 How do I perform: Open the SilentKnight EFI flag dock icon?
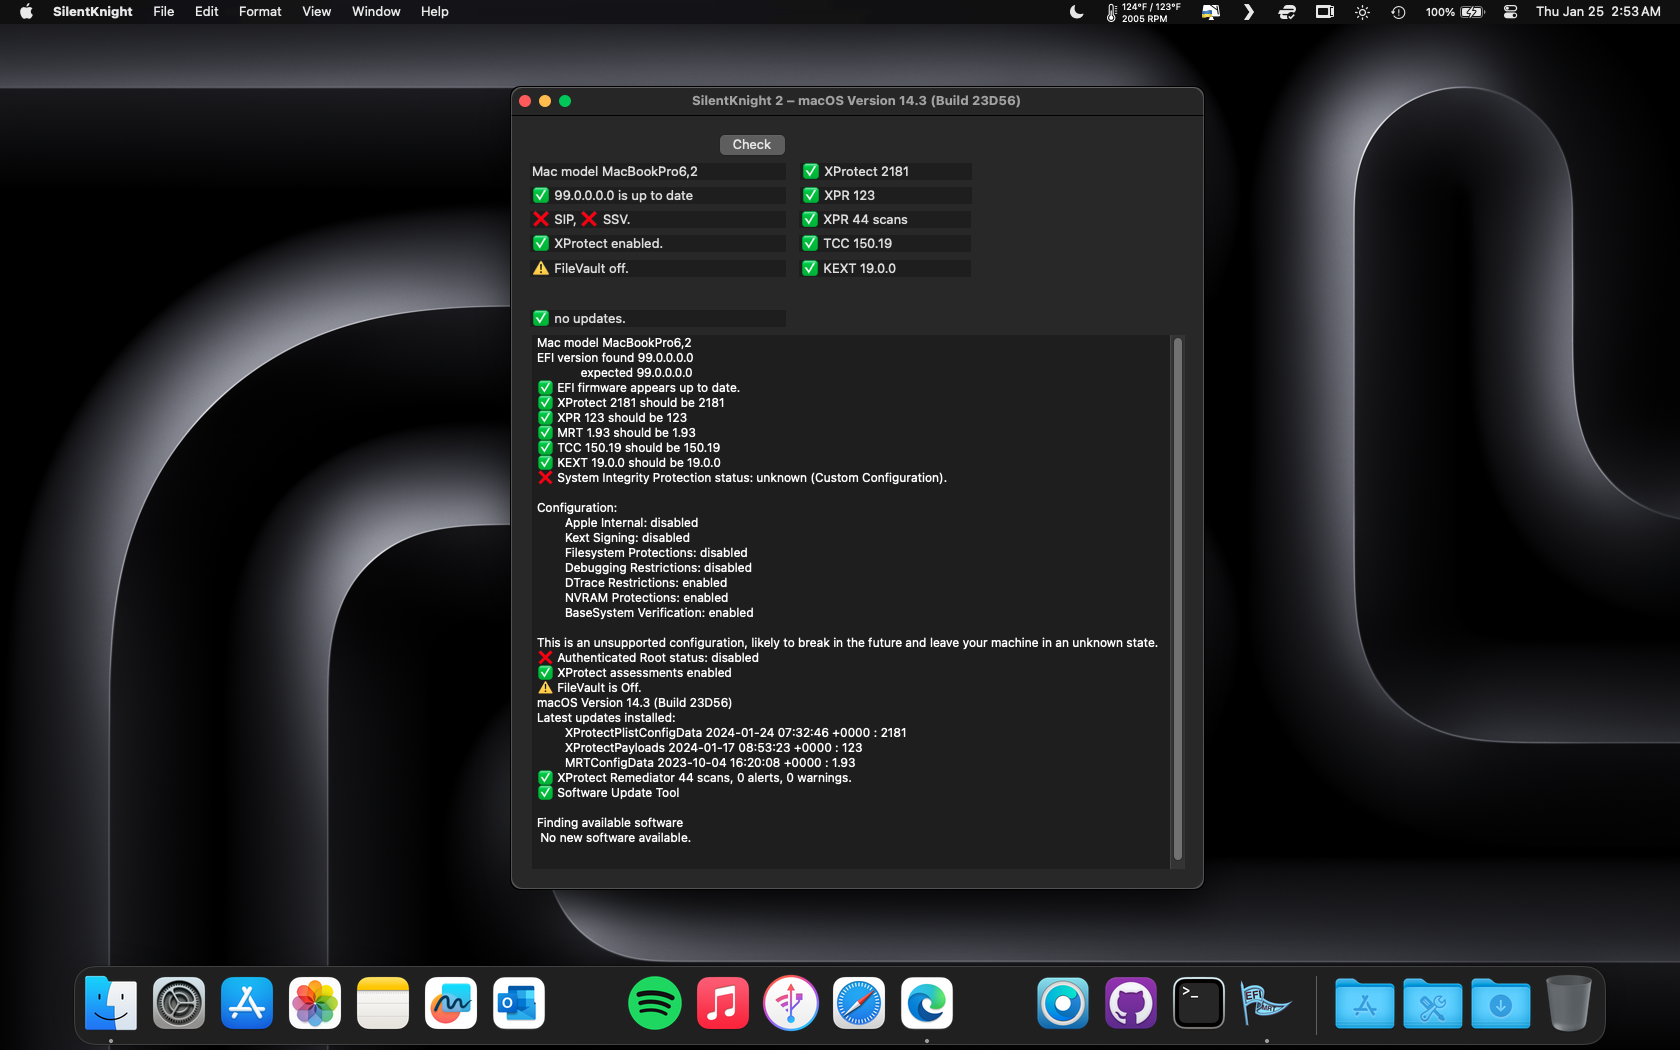click(x=1265, y=1003)
